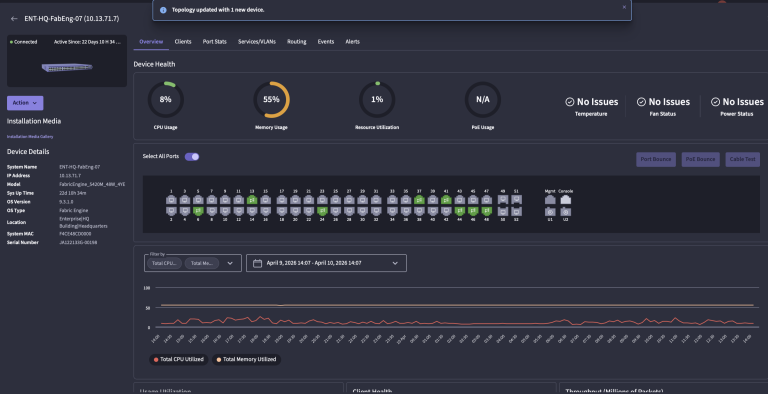Screen dimensions: 768x394
Task: Select port 1 on the switch
Action: pyautogui.click(x=171, y=200)
